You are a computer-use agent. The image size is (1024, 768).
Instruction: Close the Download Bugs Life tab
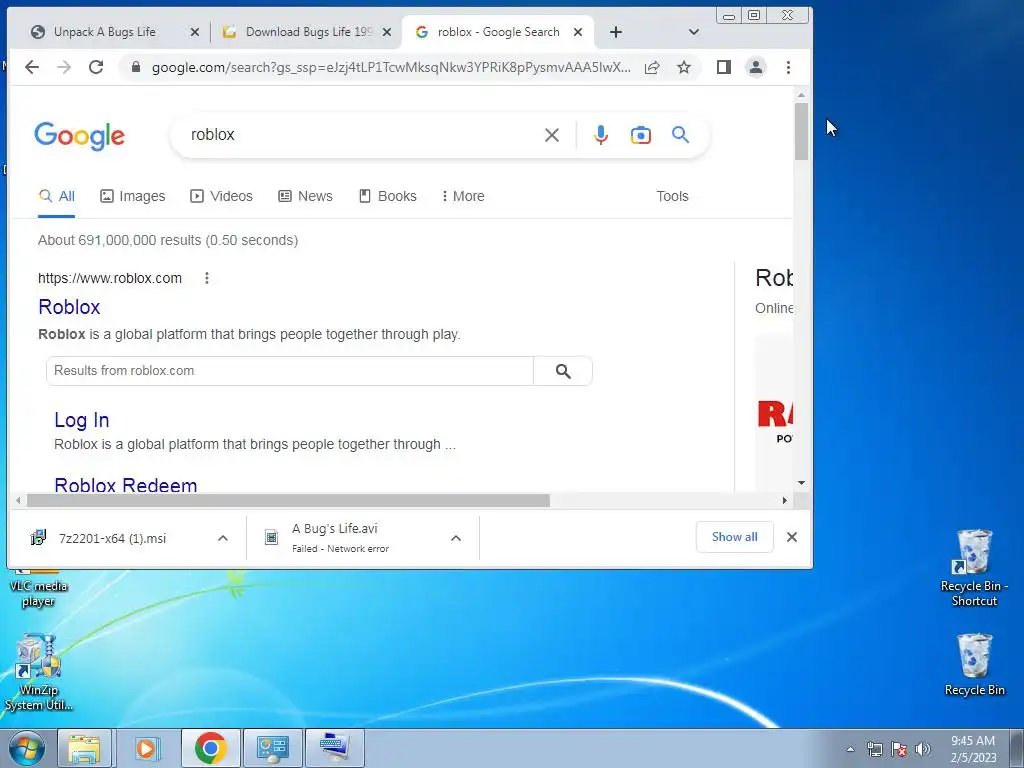[x=387, y=32]
